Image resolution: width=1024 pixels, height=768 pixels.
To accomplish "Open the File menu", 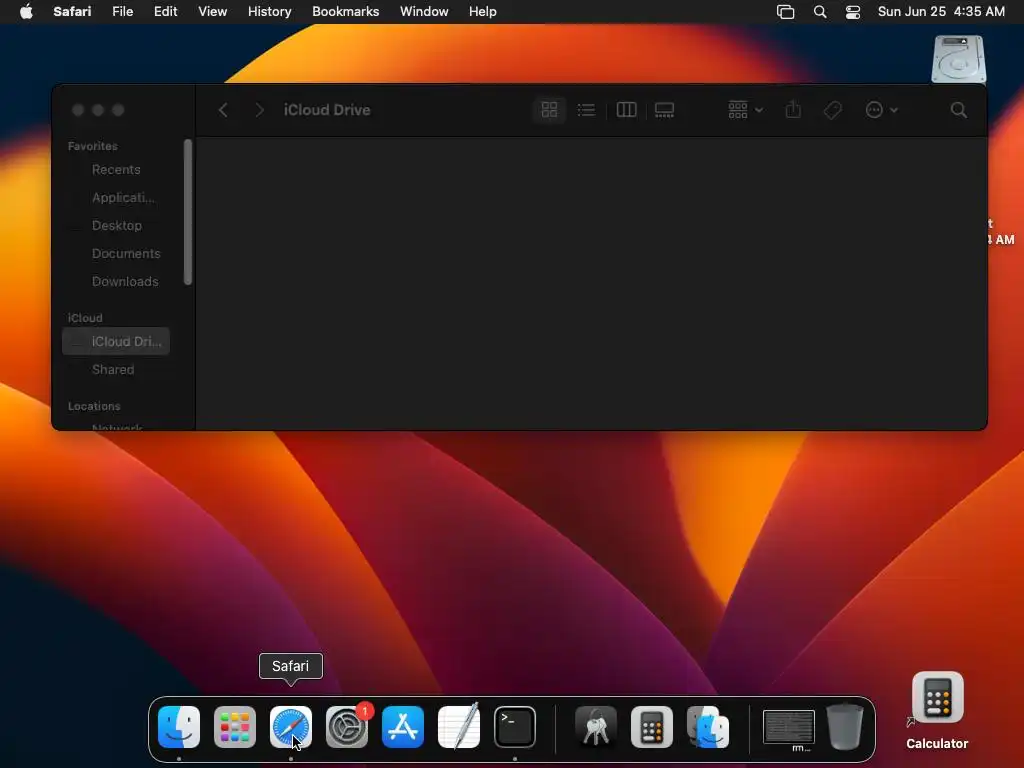I will coord(123,12).
